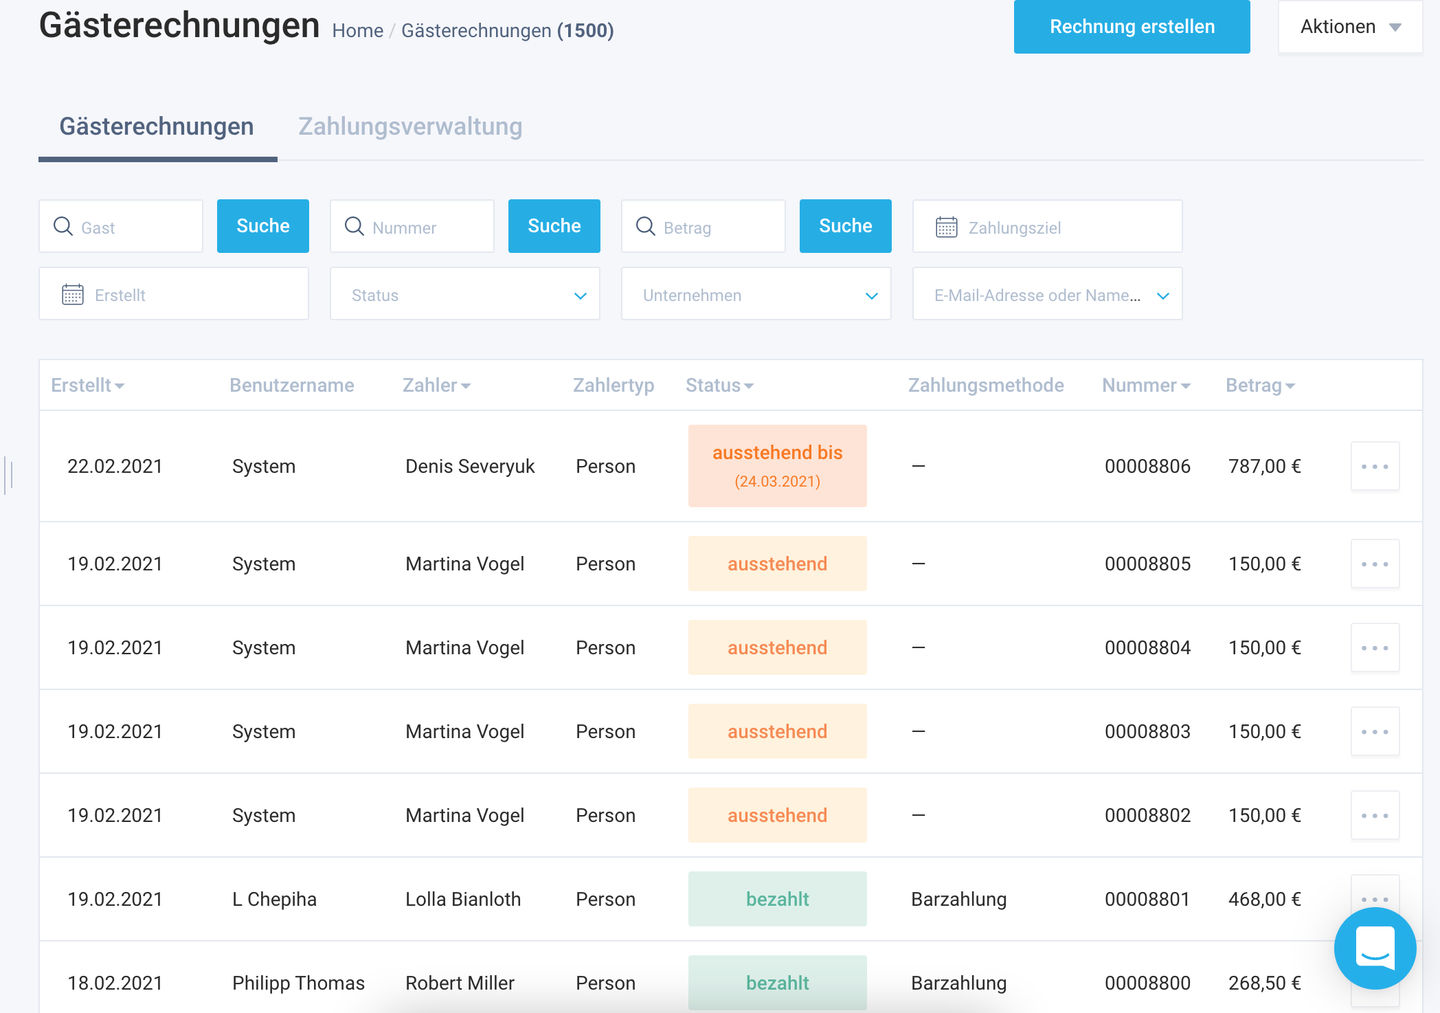The width and height of the screenshot is (1440, 1013).
Task: Go to Home breadcrumb link
Action: [x=358, y=31]
